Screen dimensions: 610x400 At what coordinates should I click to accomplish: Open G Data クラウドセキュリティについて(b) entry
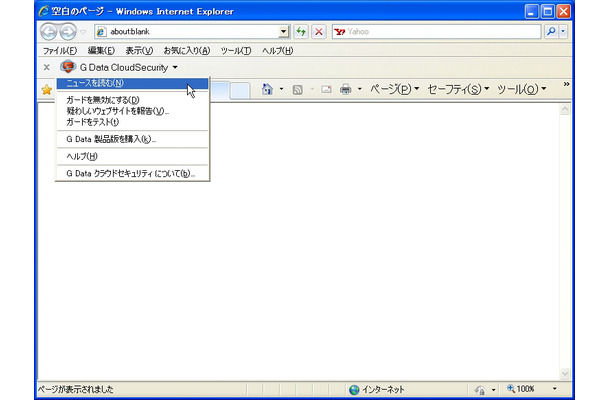[x=132, y=173]
